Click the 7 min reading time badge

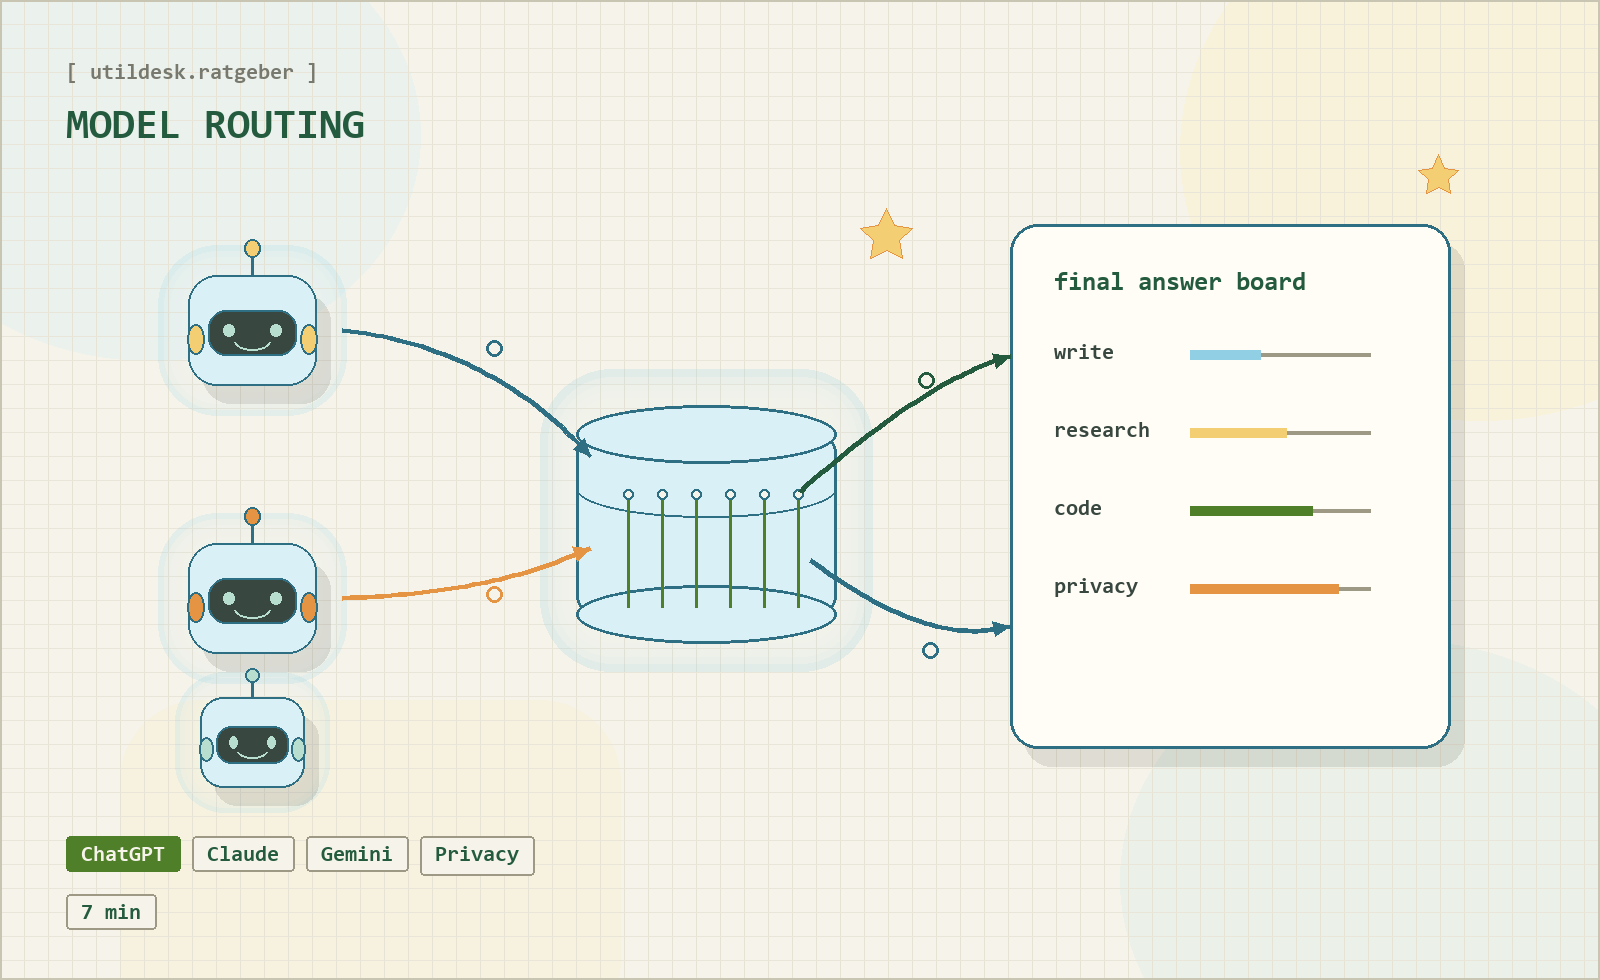point(111,912)
